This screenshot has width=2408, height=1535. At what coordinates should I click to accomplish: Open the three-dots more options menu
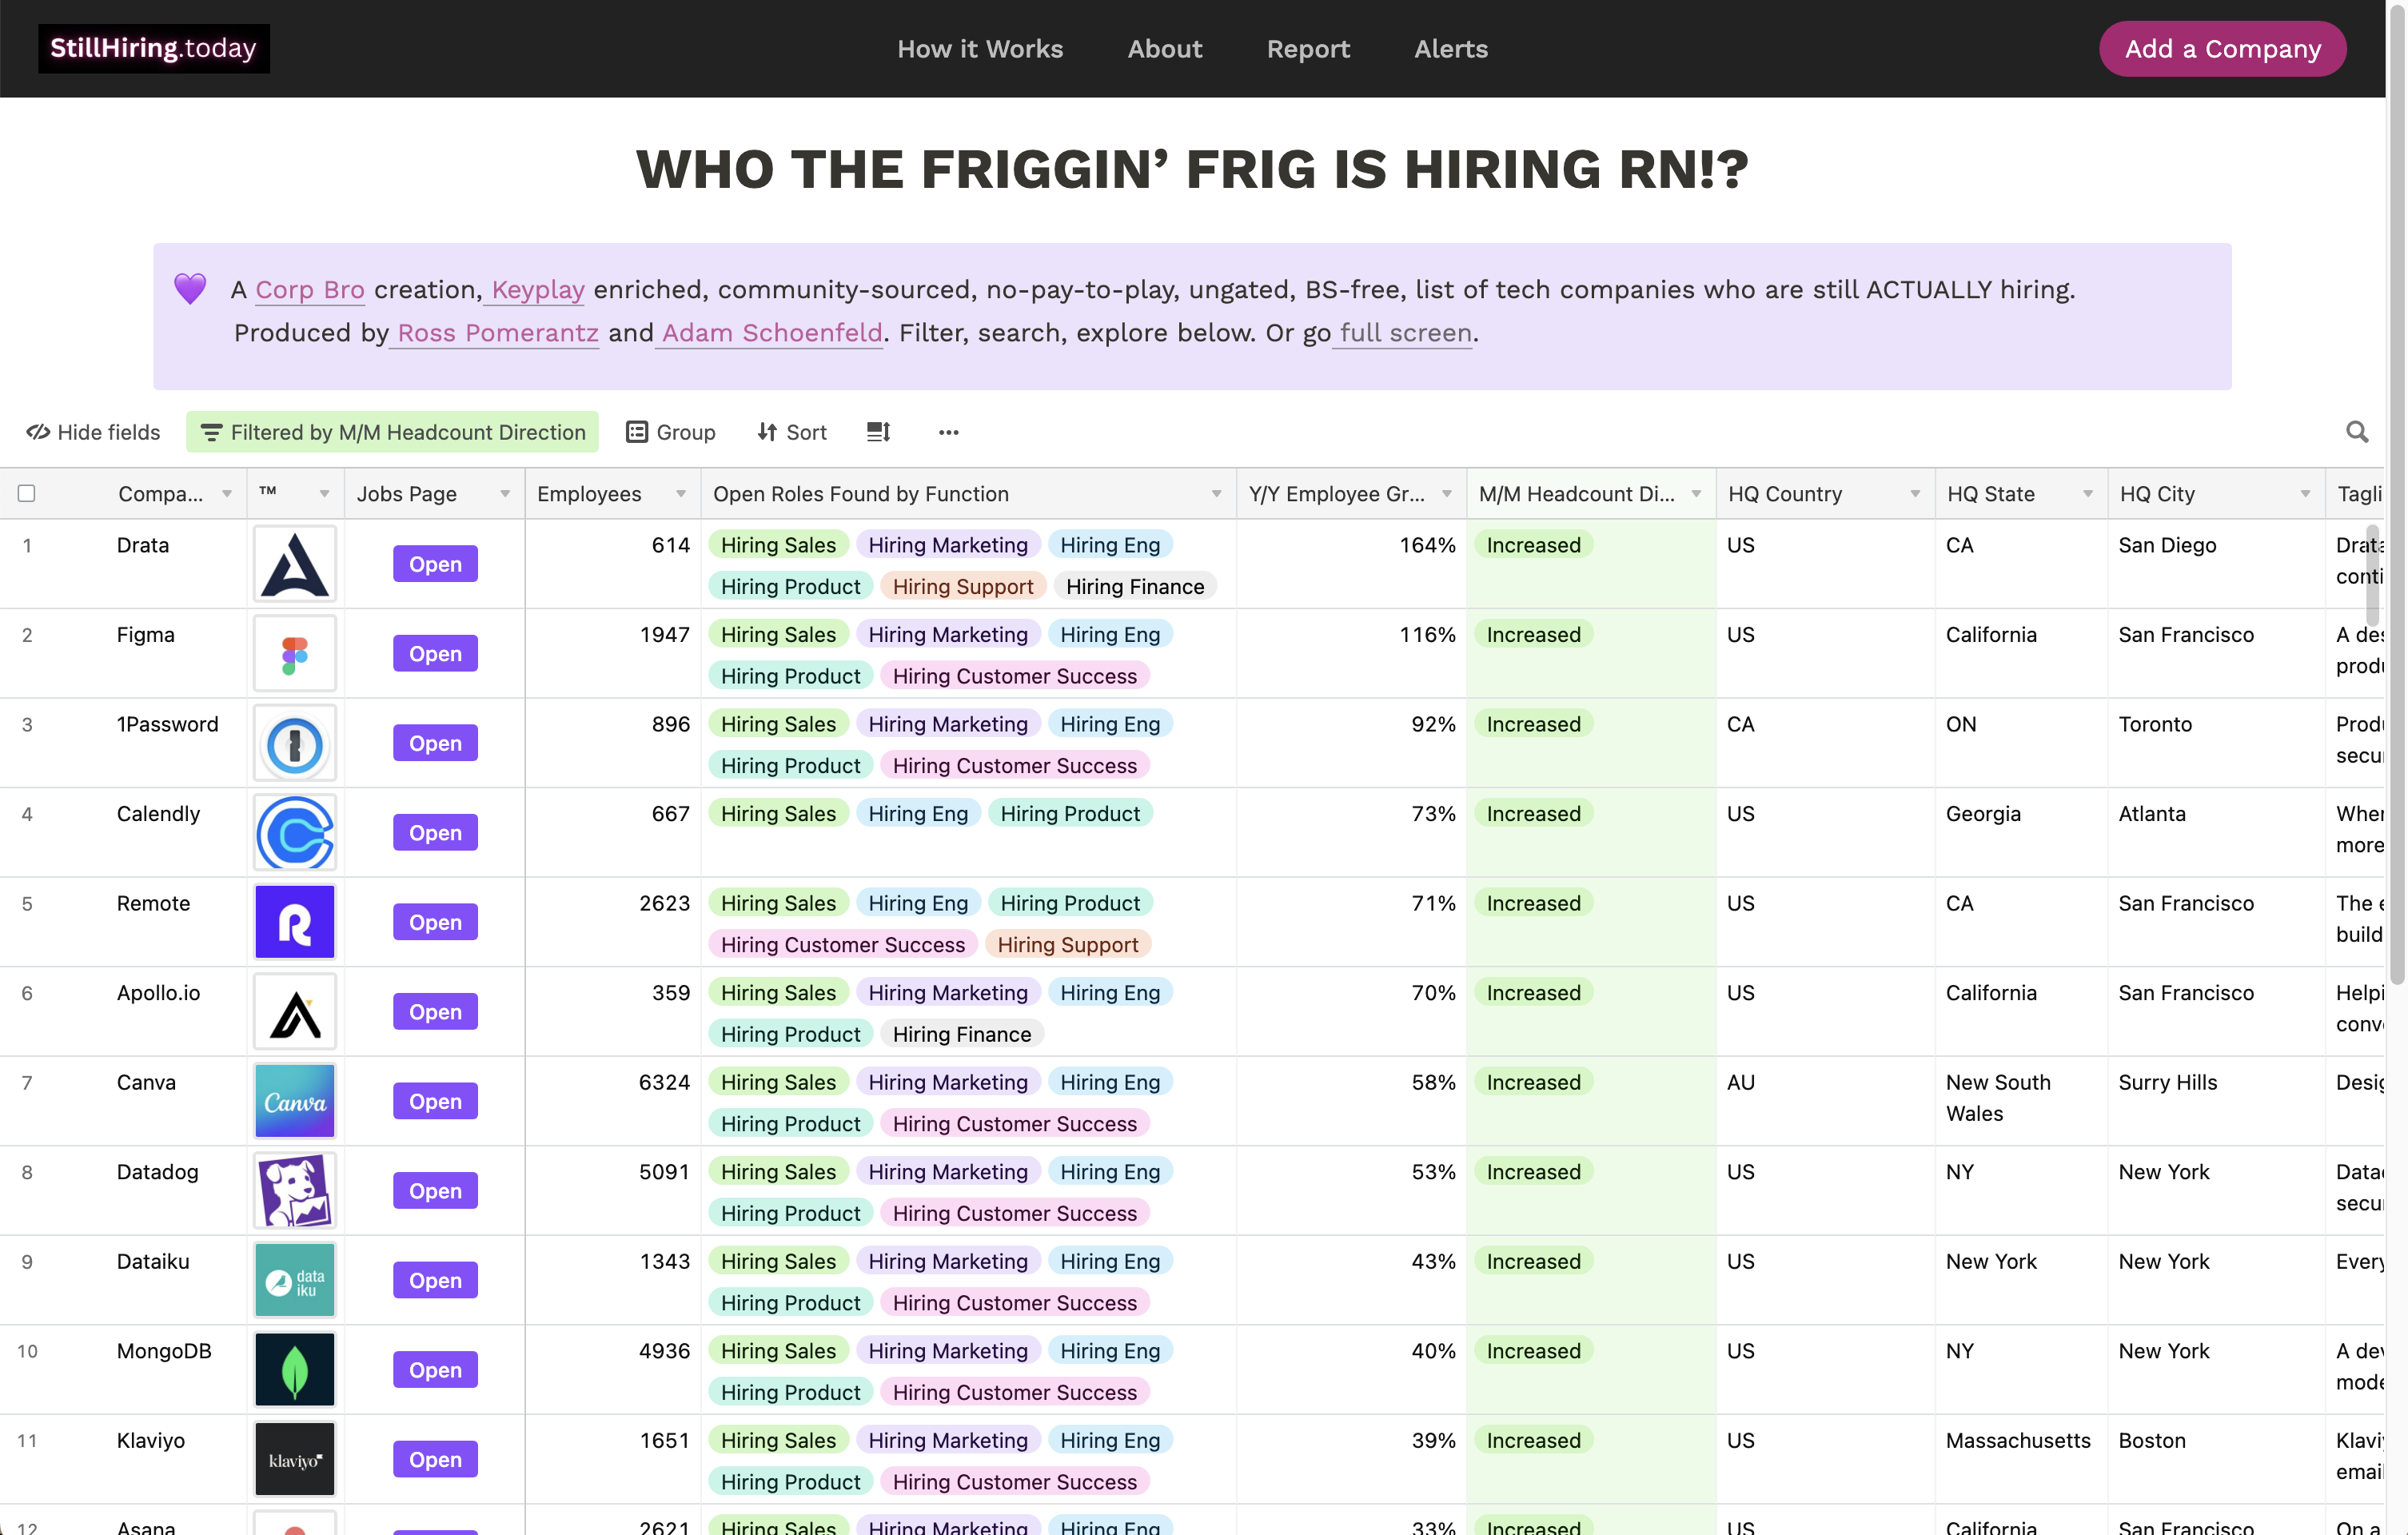point(948,432)
